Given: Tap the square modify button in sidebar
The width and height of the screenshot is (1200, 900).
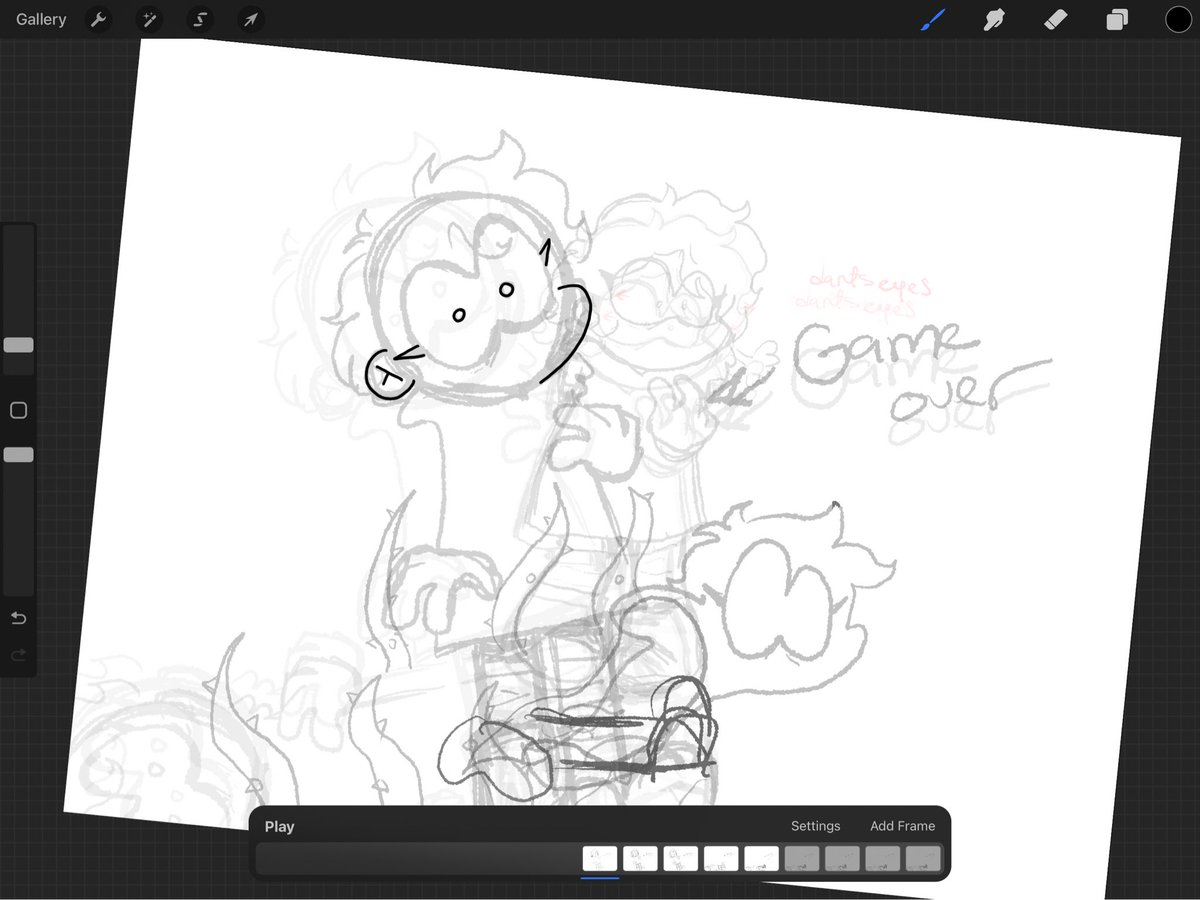Looking at the screenshot, I should [18, 410].
